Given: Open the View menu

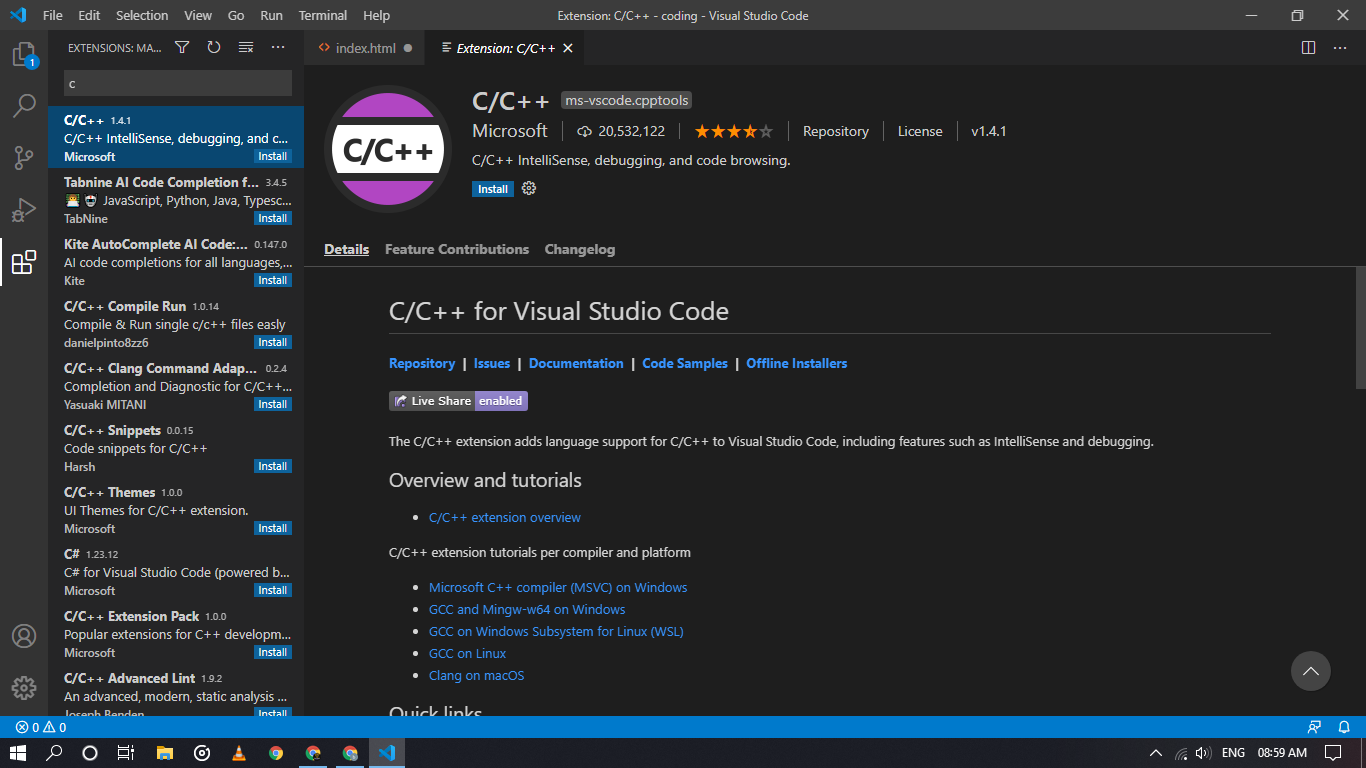Looking at the screenshot, I should 198,15.
